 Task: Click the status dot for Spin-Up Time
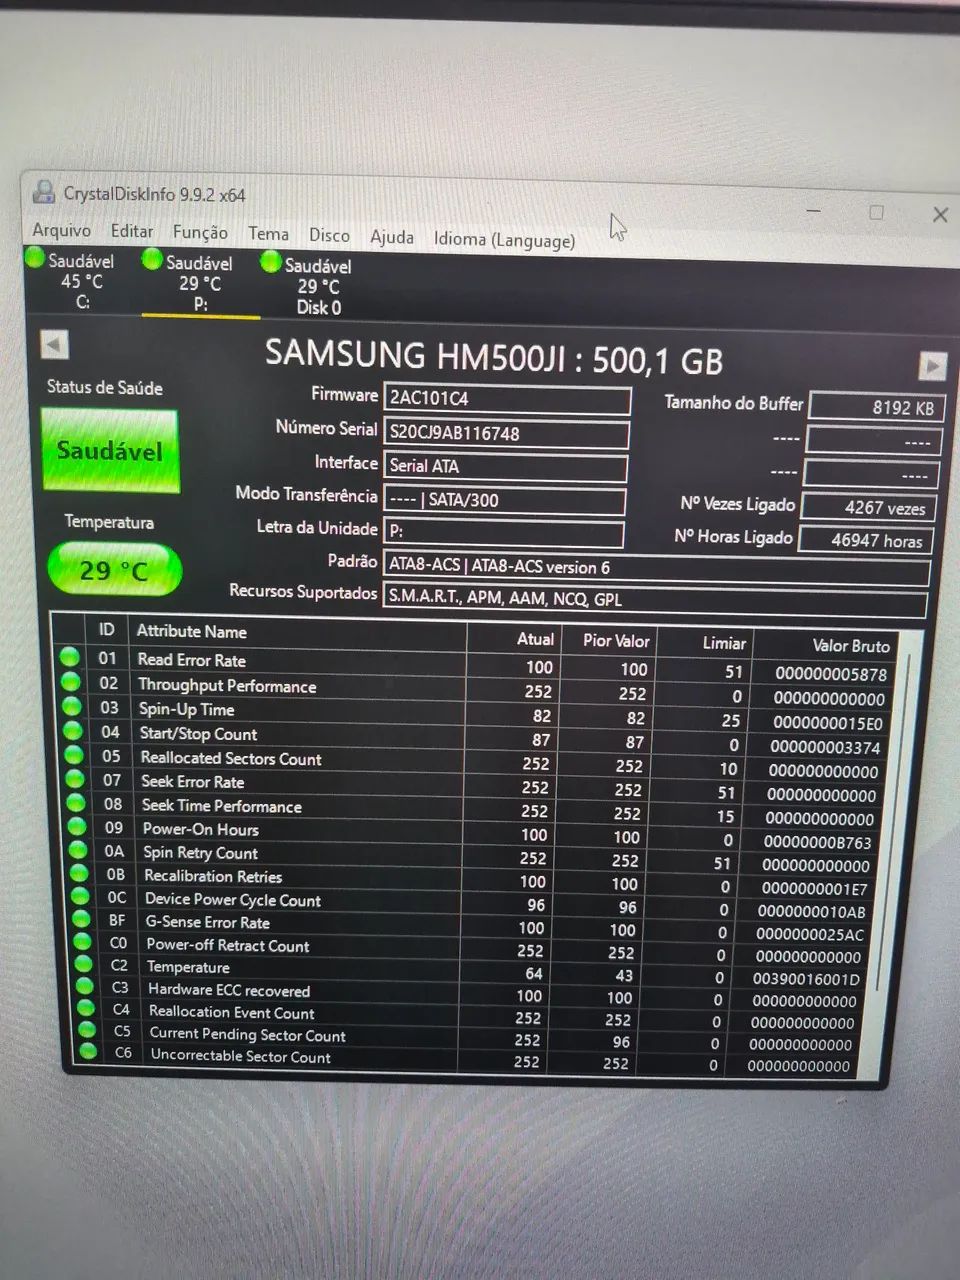click(72, 706)
